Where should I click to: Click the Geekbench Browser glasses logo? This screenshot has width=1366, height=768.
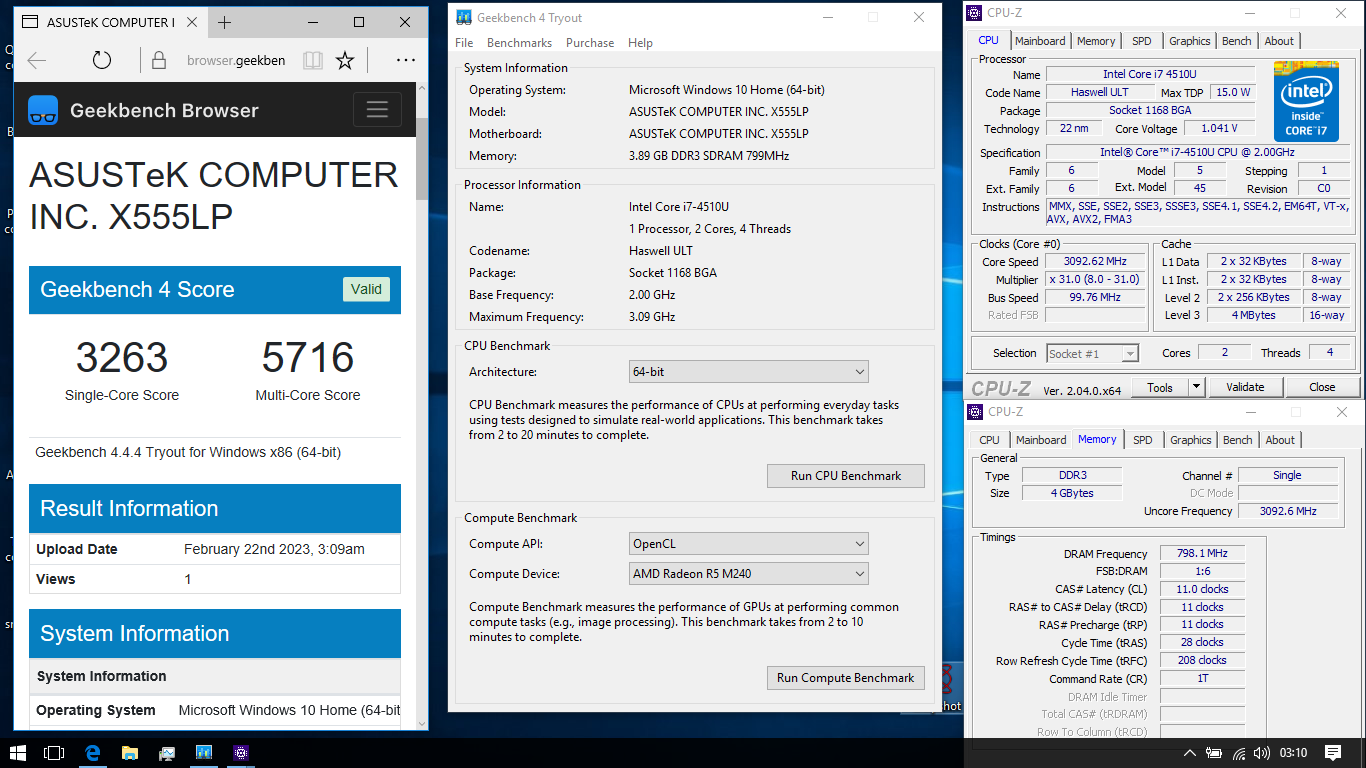pyautogui.click(x=44, y=110)
